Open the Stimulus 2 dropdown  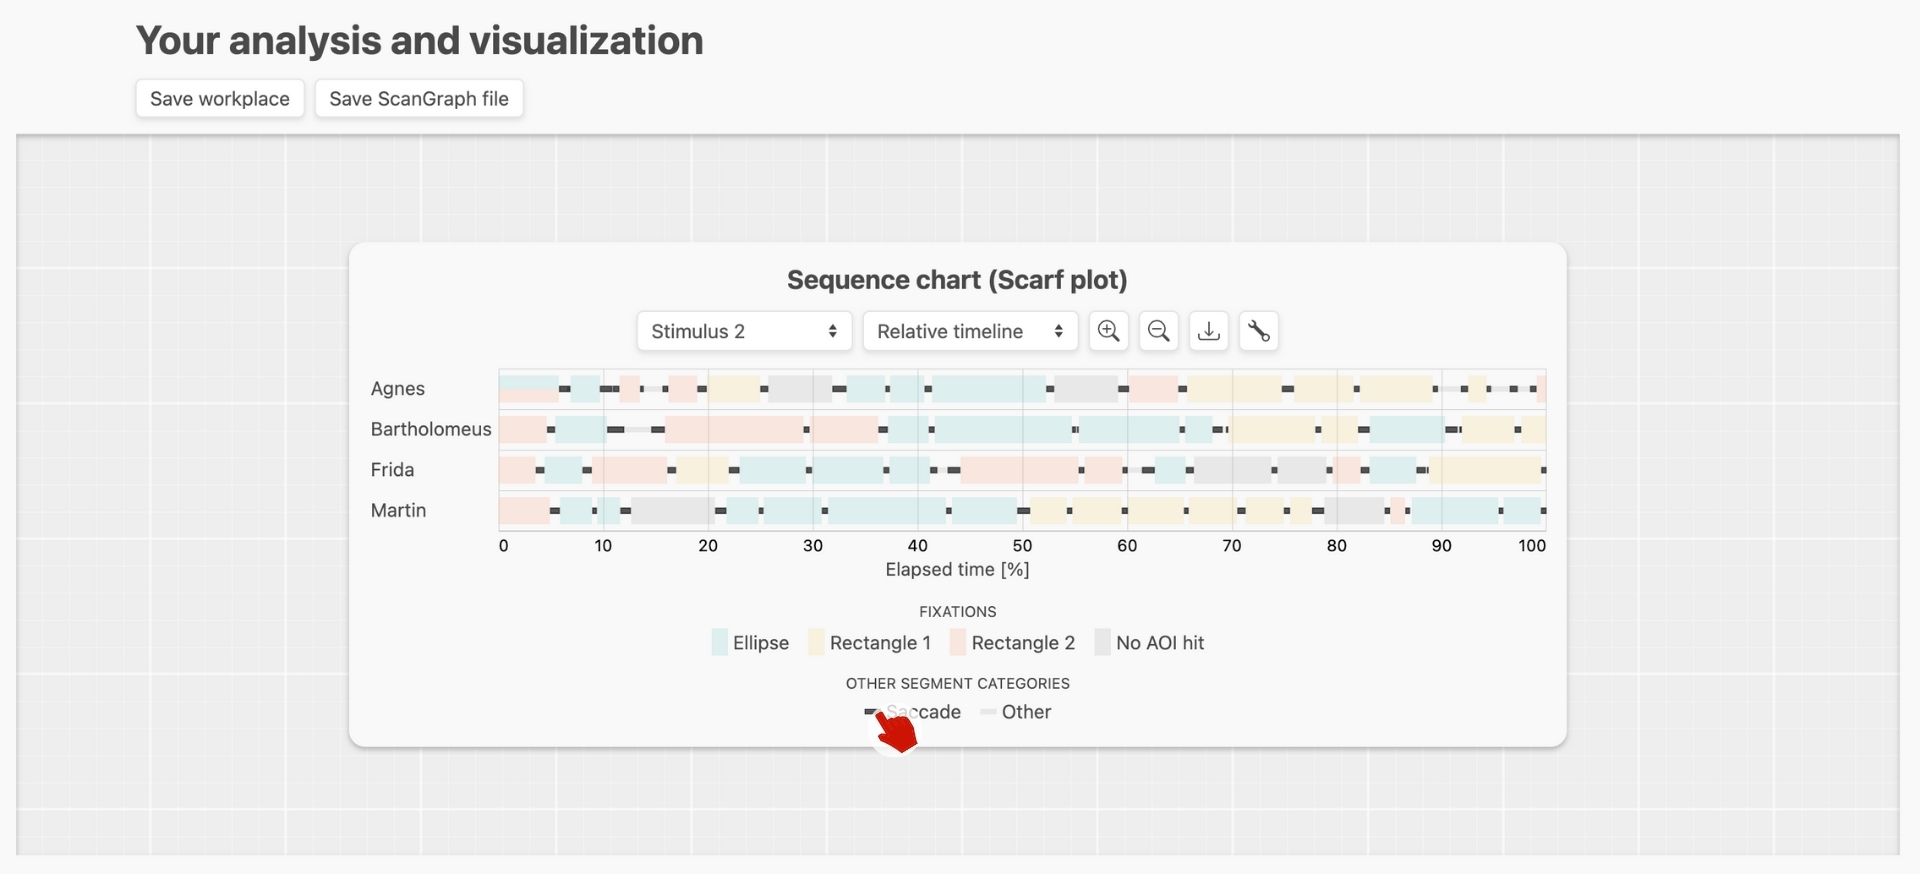744,331
